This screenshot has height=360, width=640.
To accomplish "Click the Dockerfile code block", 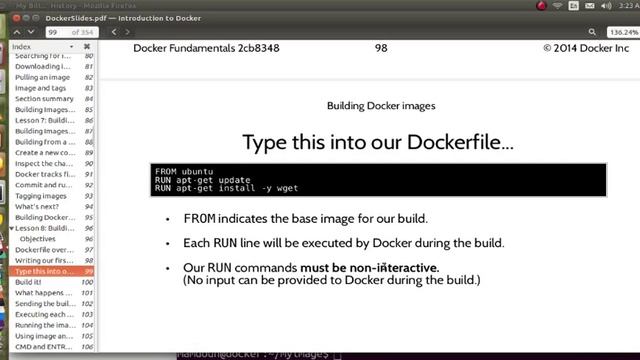I will (x=378, y=180).
